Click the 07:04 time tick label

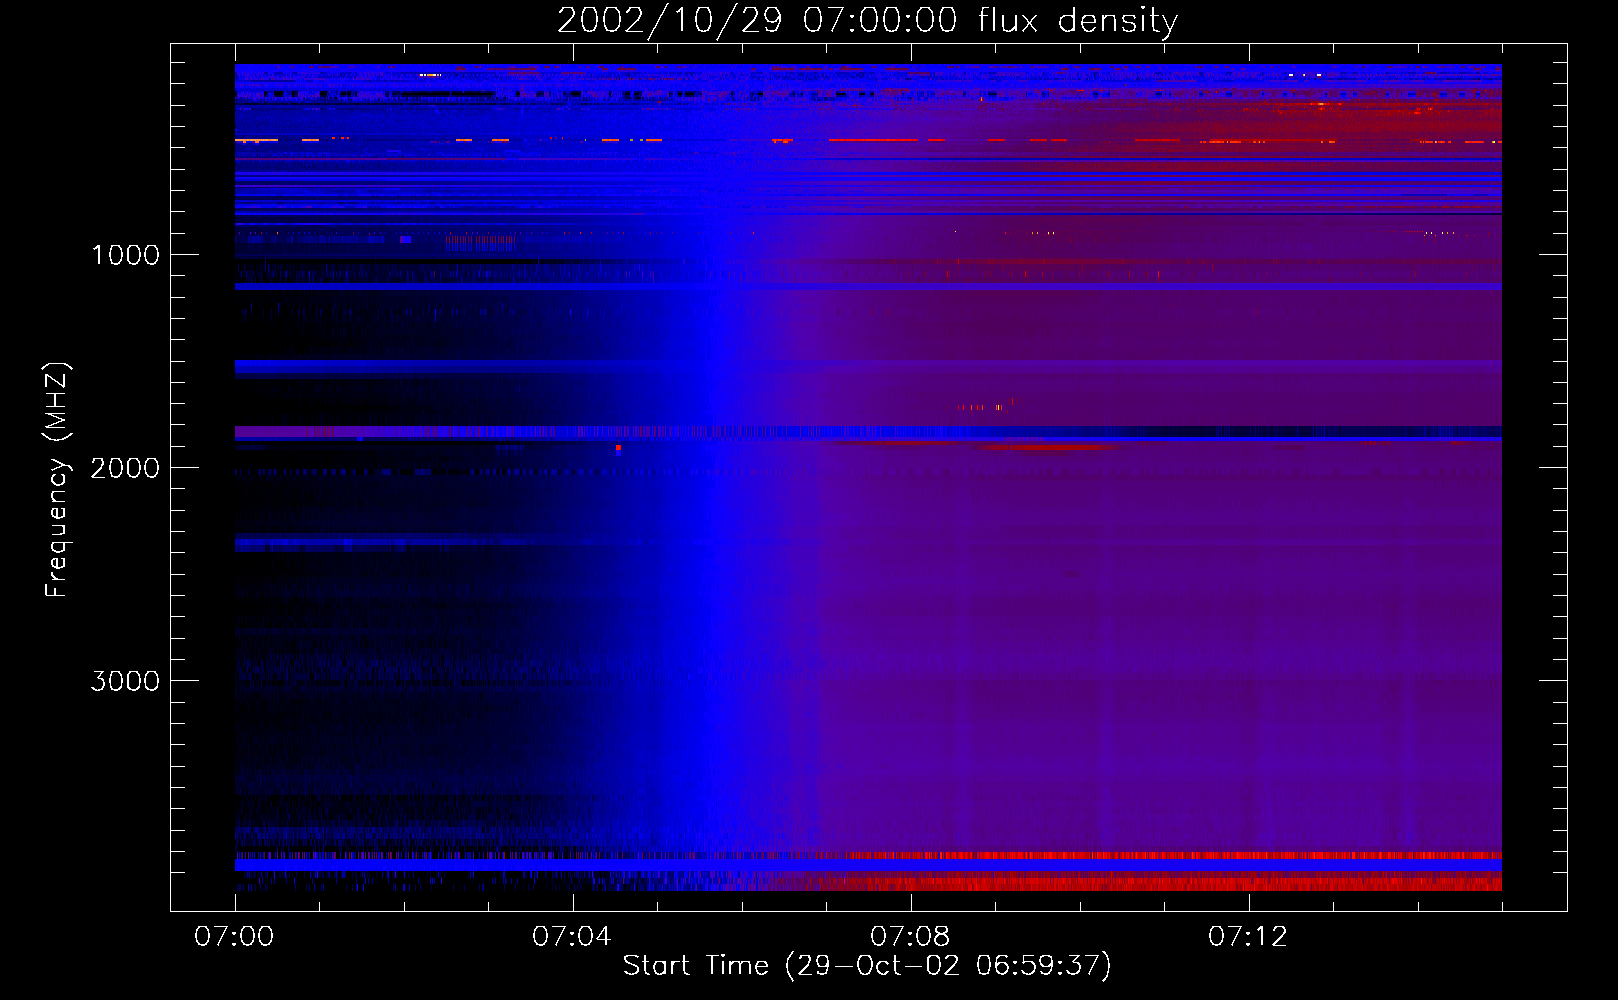coord(572,936)
